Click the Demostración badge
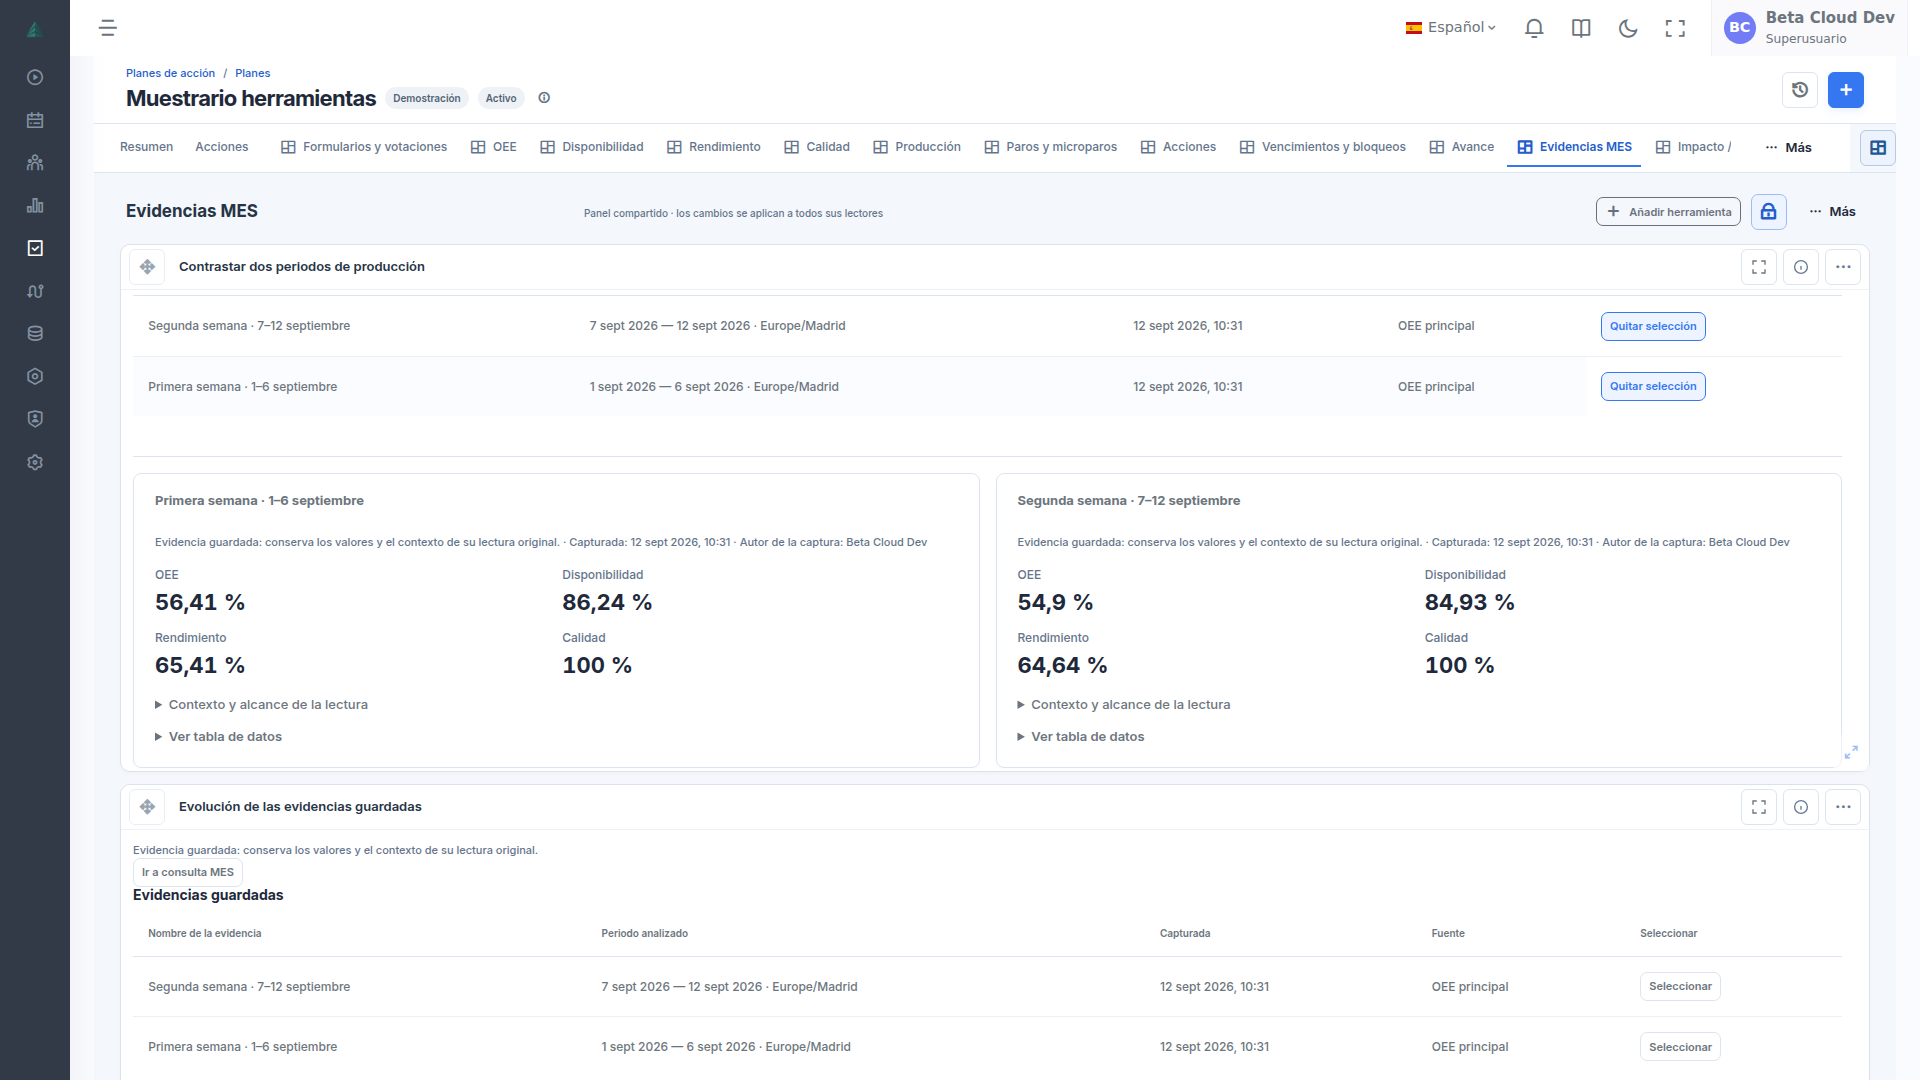This screenshot has width=1920, height=1080. click(x=427, y=98)
